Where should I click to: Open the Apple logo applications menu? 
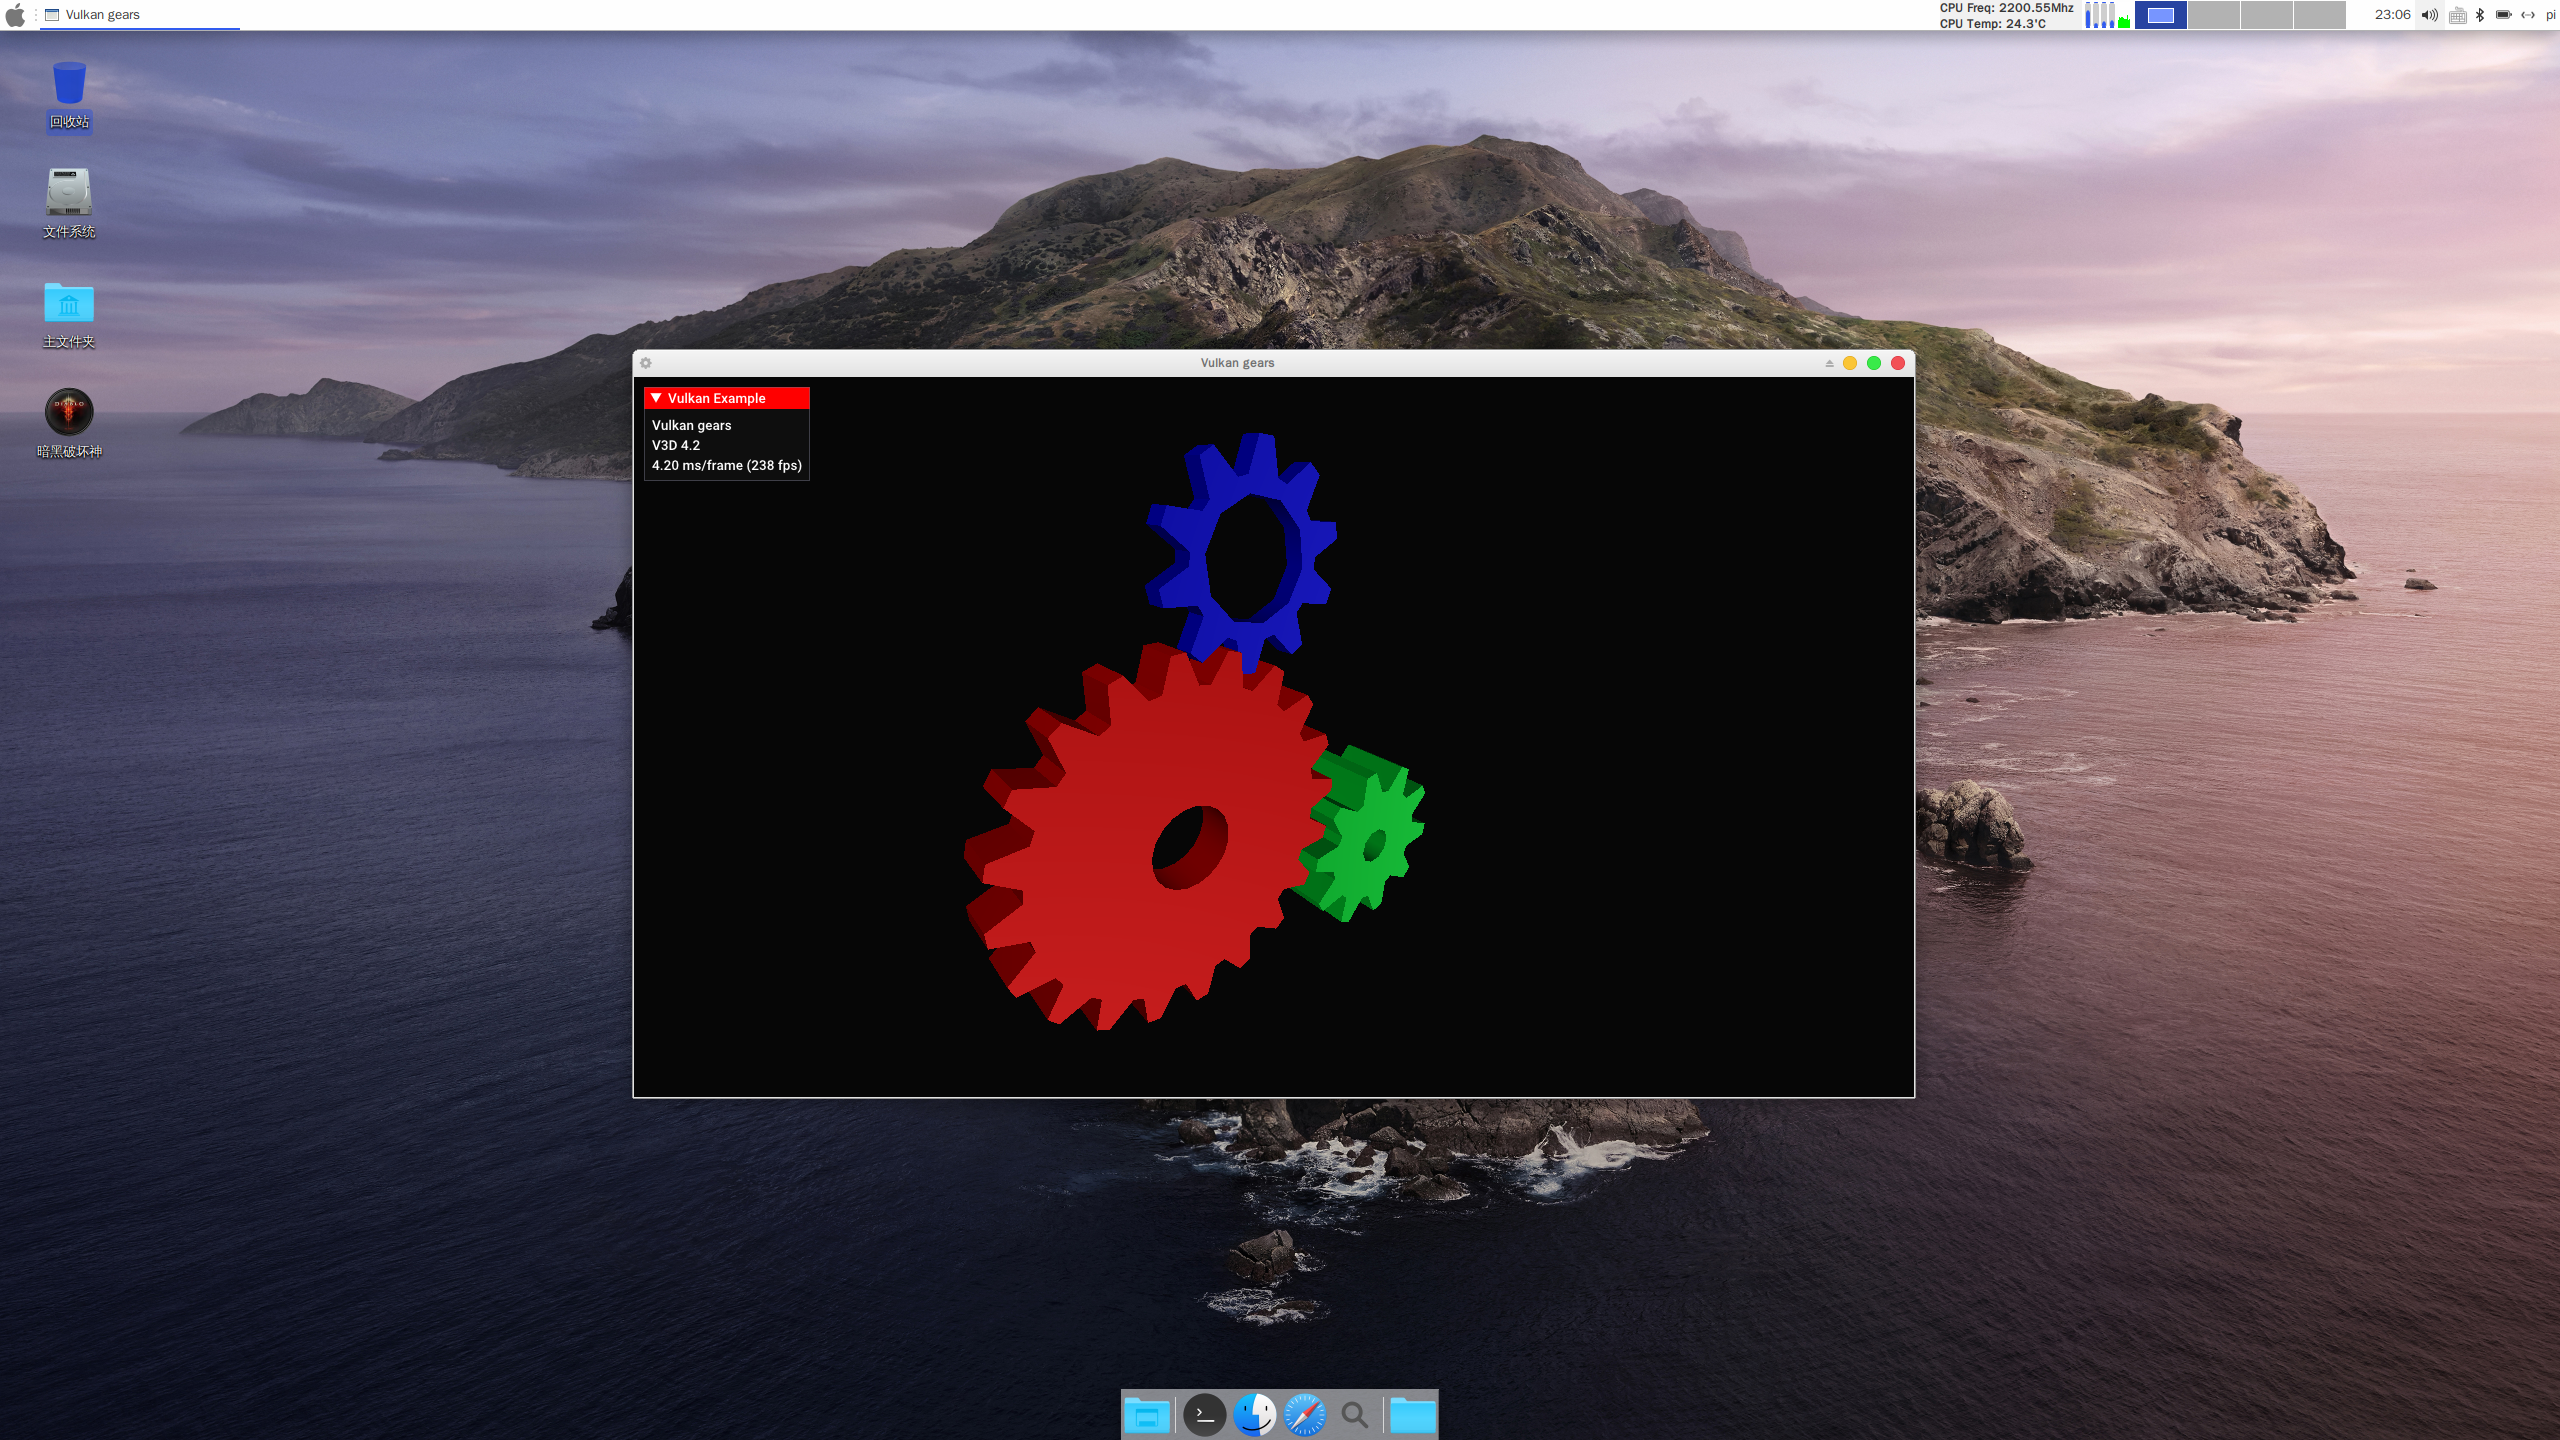[15, 15]
